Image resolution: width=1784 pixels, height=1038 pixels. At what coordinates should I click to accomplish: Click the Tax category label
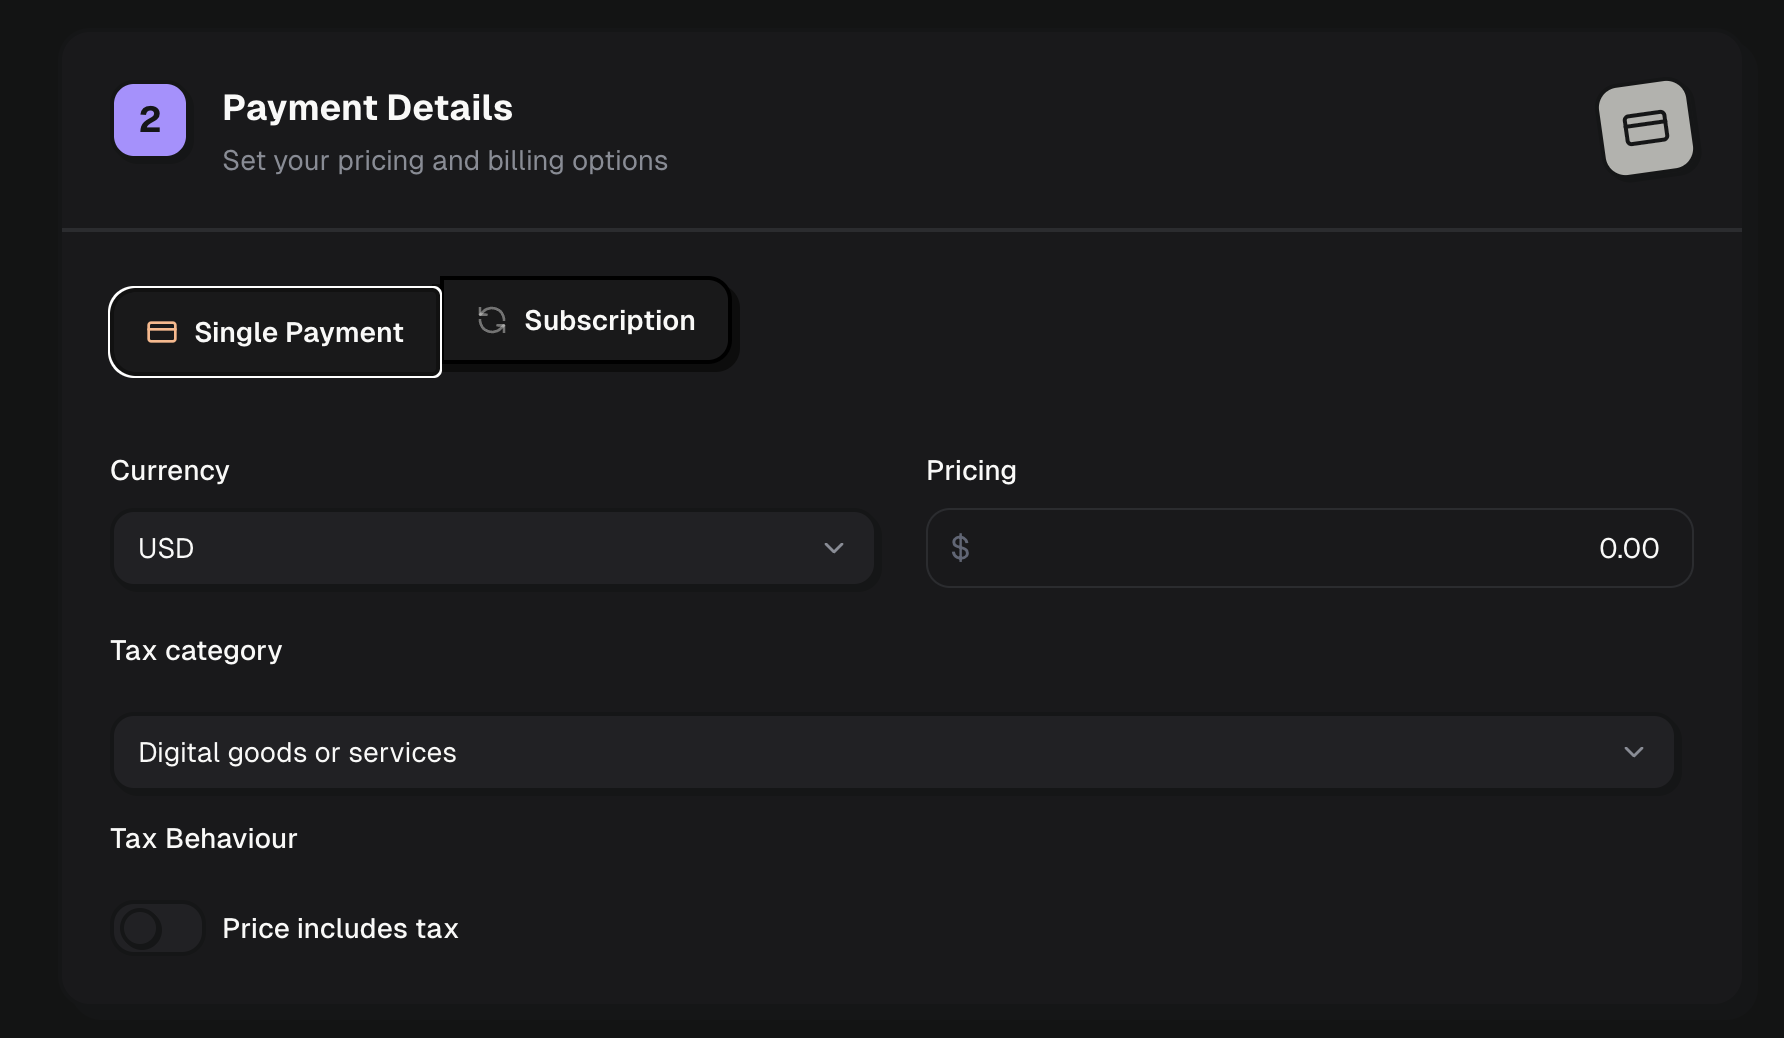click(196, 650)
